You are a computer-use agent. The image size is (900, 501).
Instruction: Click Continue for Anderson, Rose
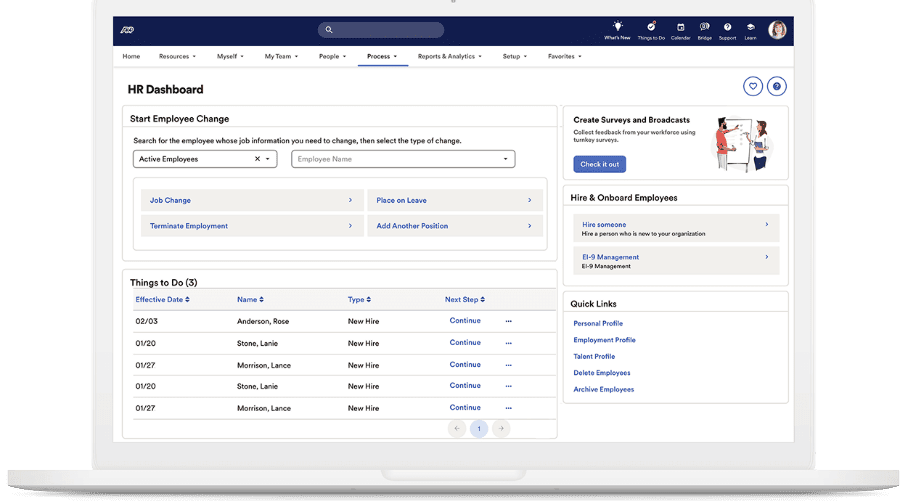(x=465, y=321)
